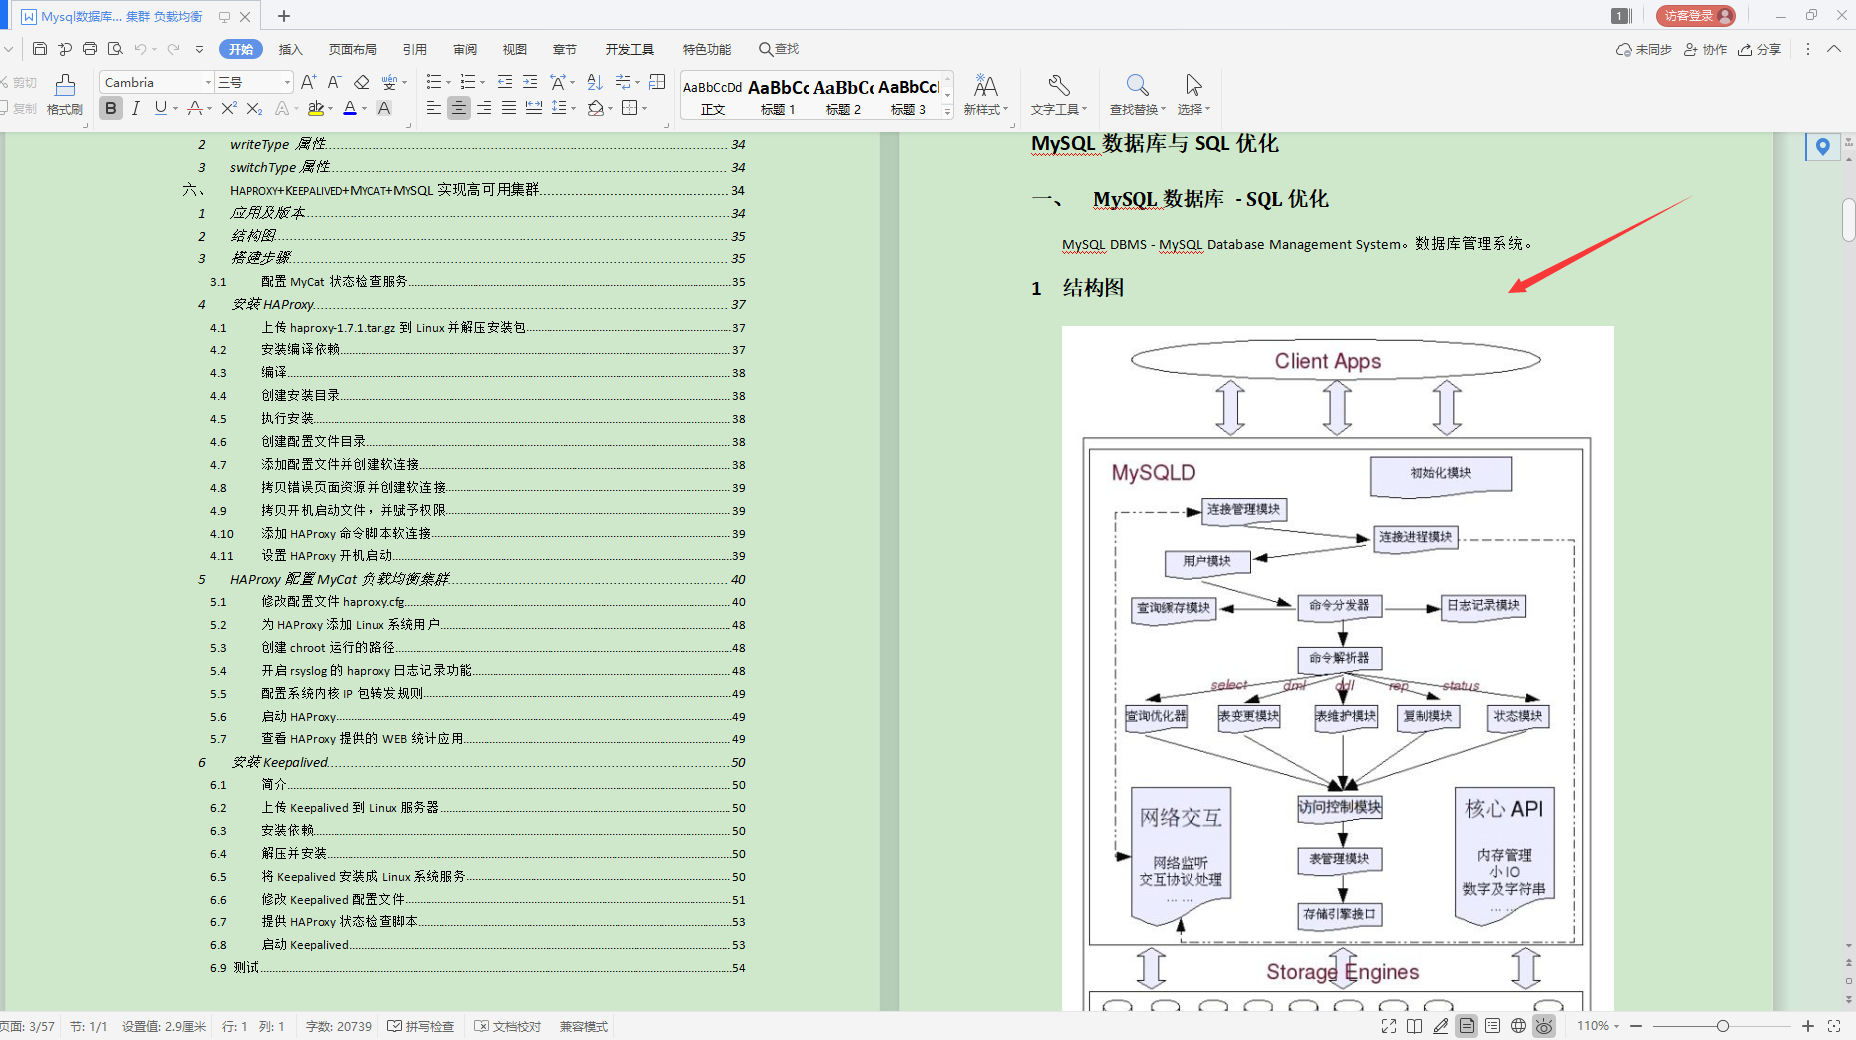Enable eye protection mode in status bar

1543,1026
